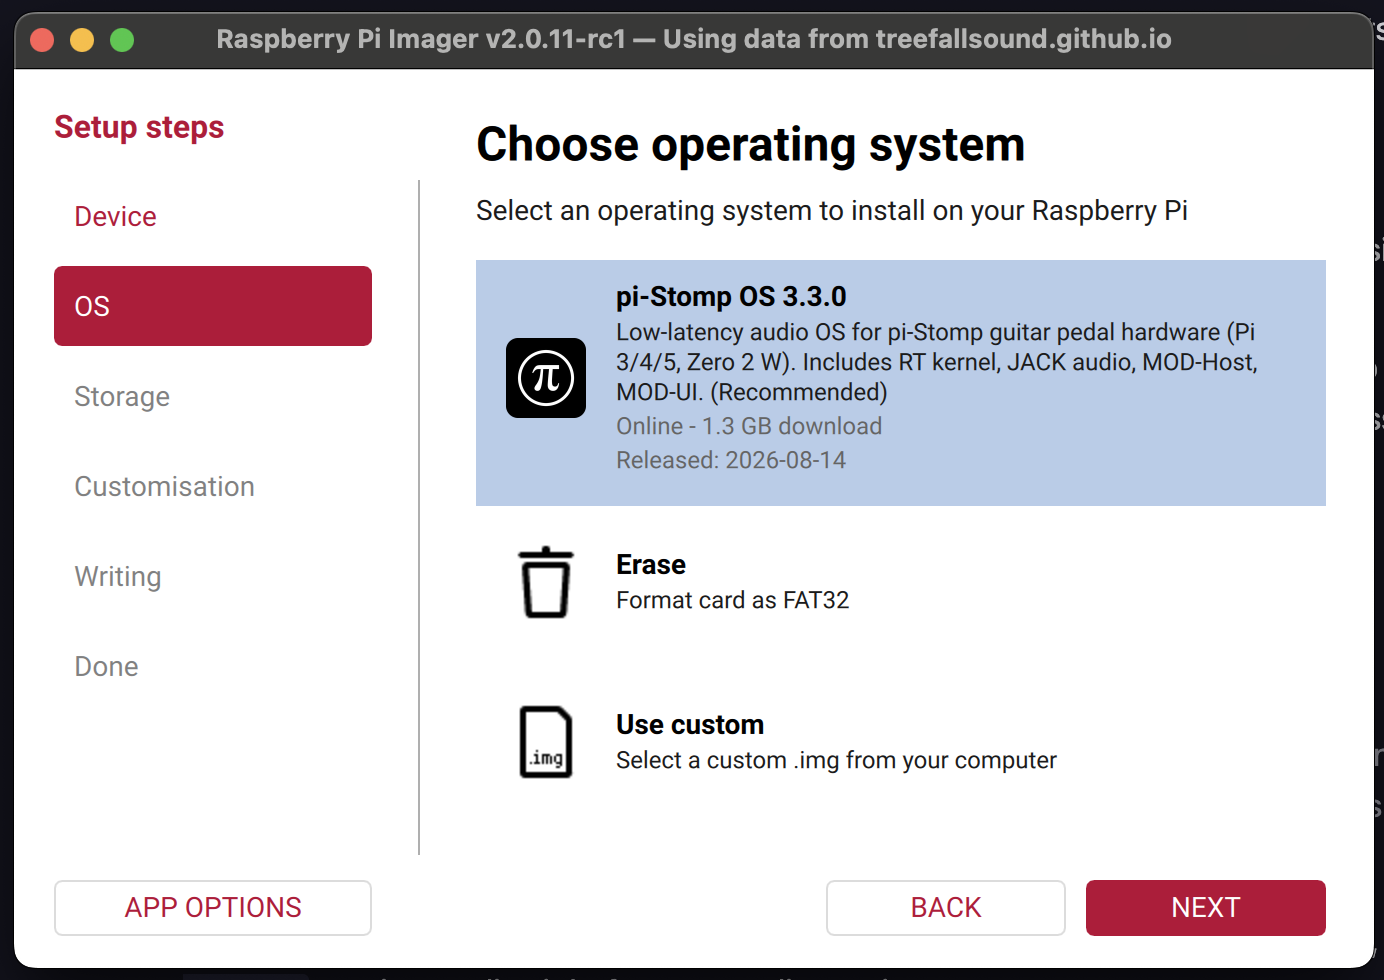Image resolution: width=1384 pixels, height=980 pixels.
Task: Click 'Online - 1.3 GB download' text
Action: [749, 426]
